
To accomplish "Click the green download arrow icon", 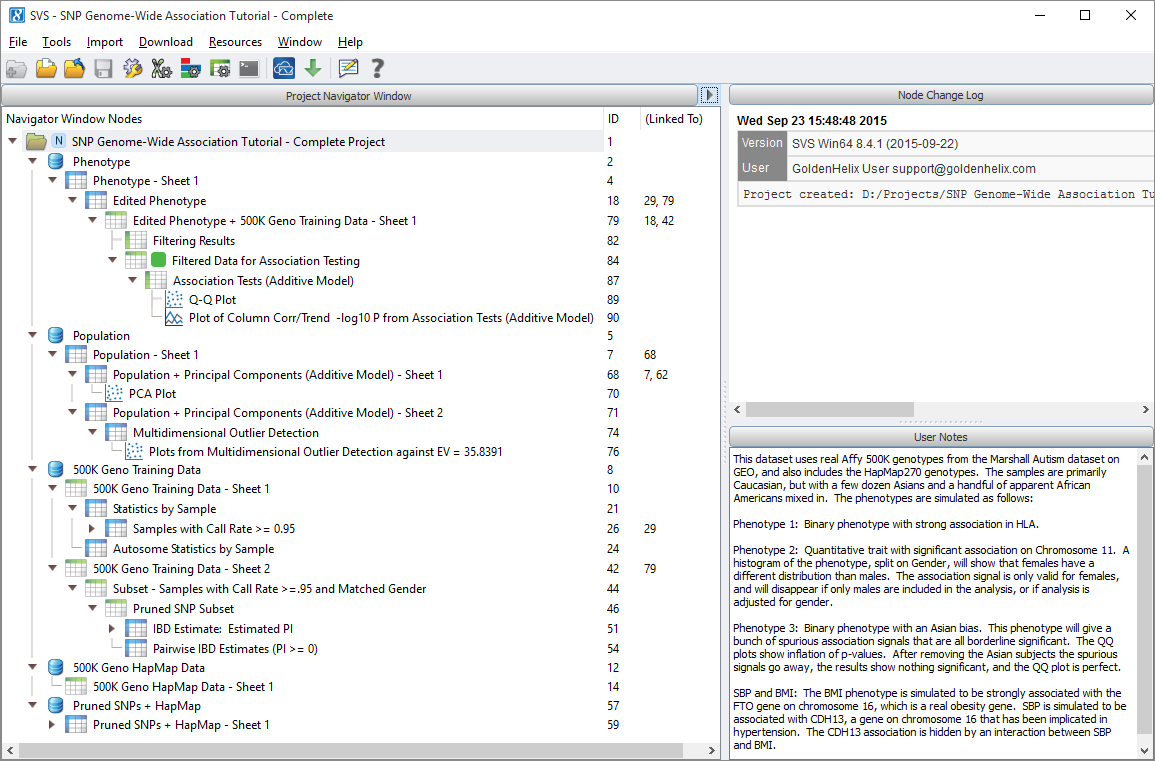I will [x=313, y=68].
